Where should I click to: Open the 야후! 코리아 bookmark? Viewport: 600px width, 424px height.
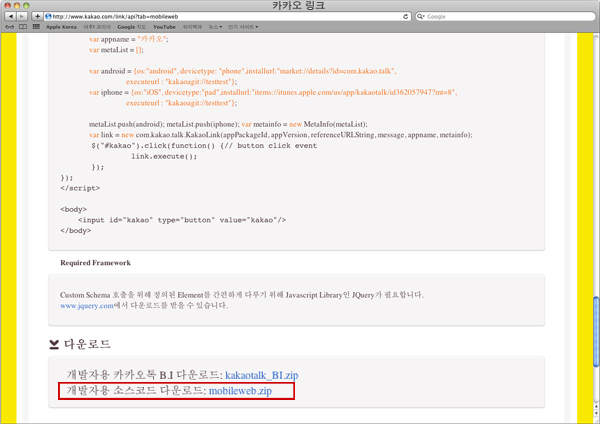coord(97,27)
